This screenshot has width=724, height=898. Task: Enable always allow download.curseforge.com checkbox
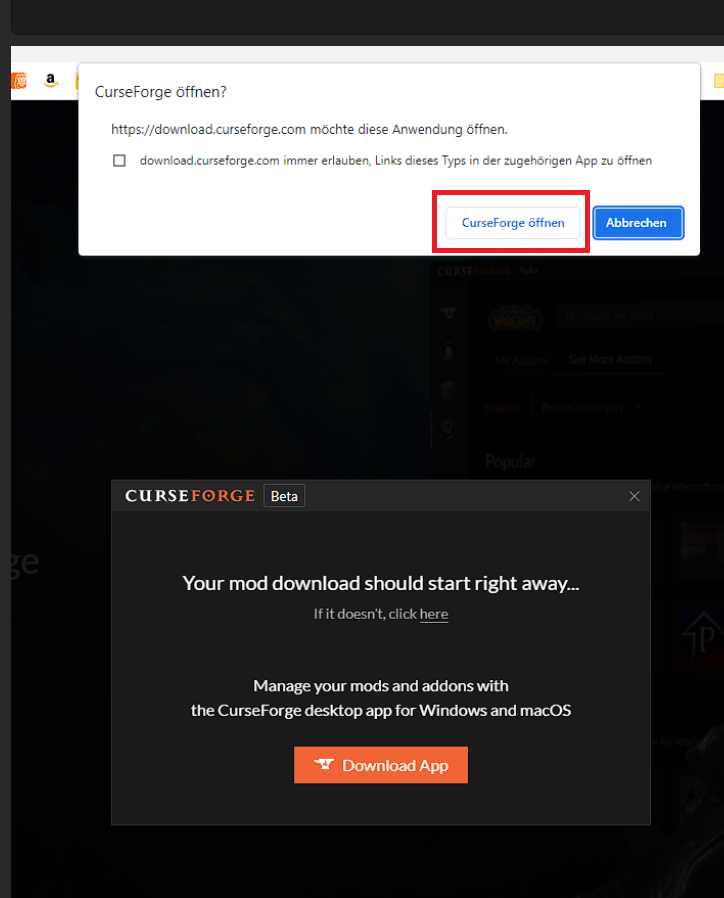tap(119, 160)
